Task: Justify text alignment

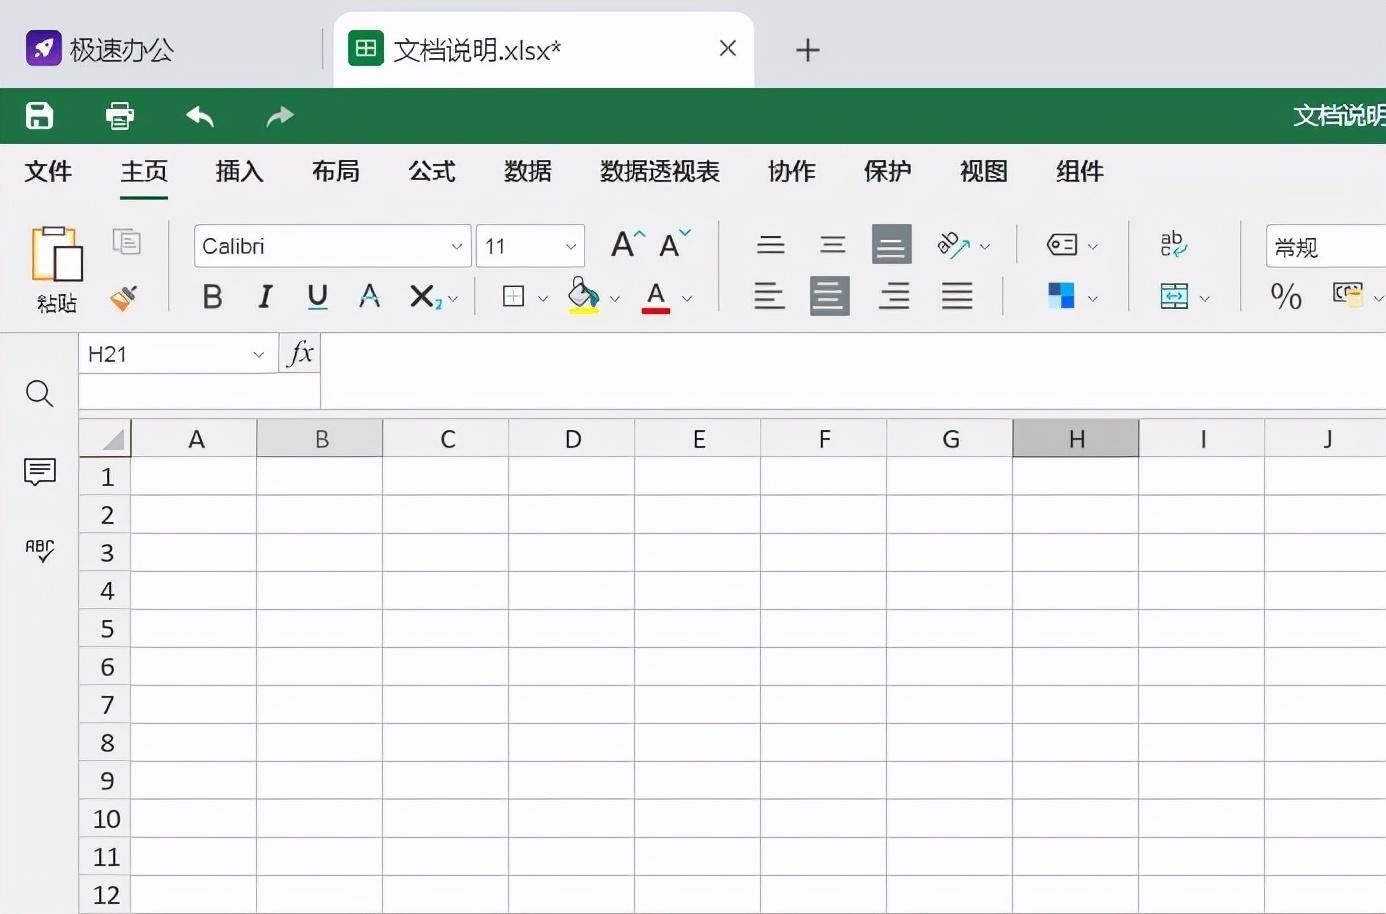Action: coord(957,296)
